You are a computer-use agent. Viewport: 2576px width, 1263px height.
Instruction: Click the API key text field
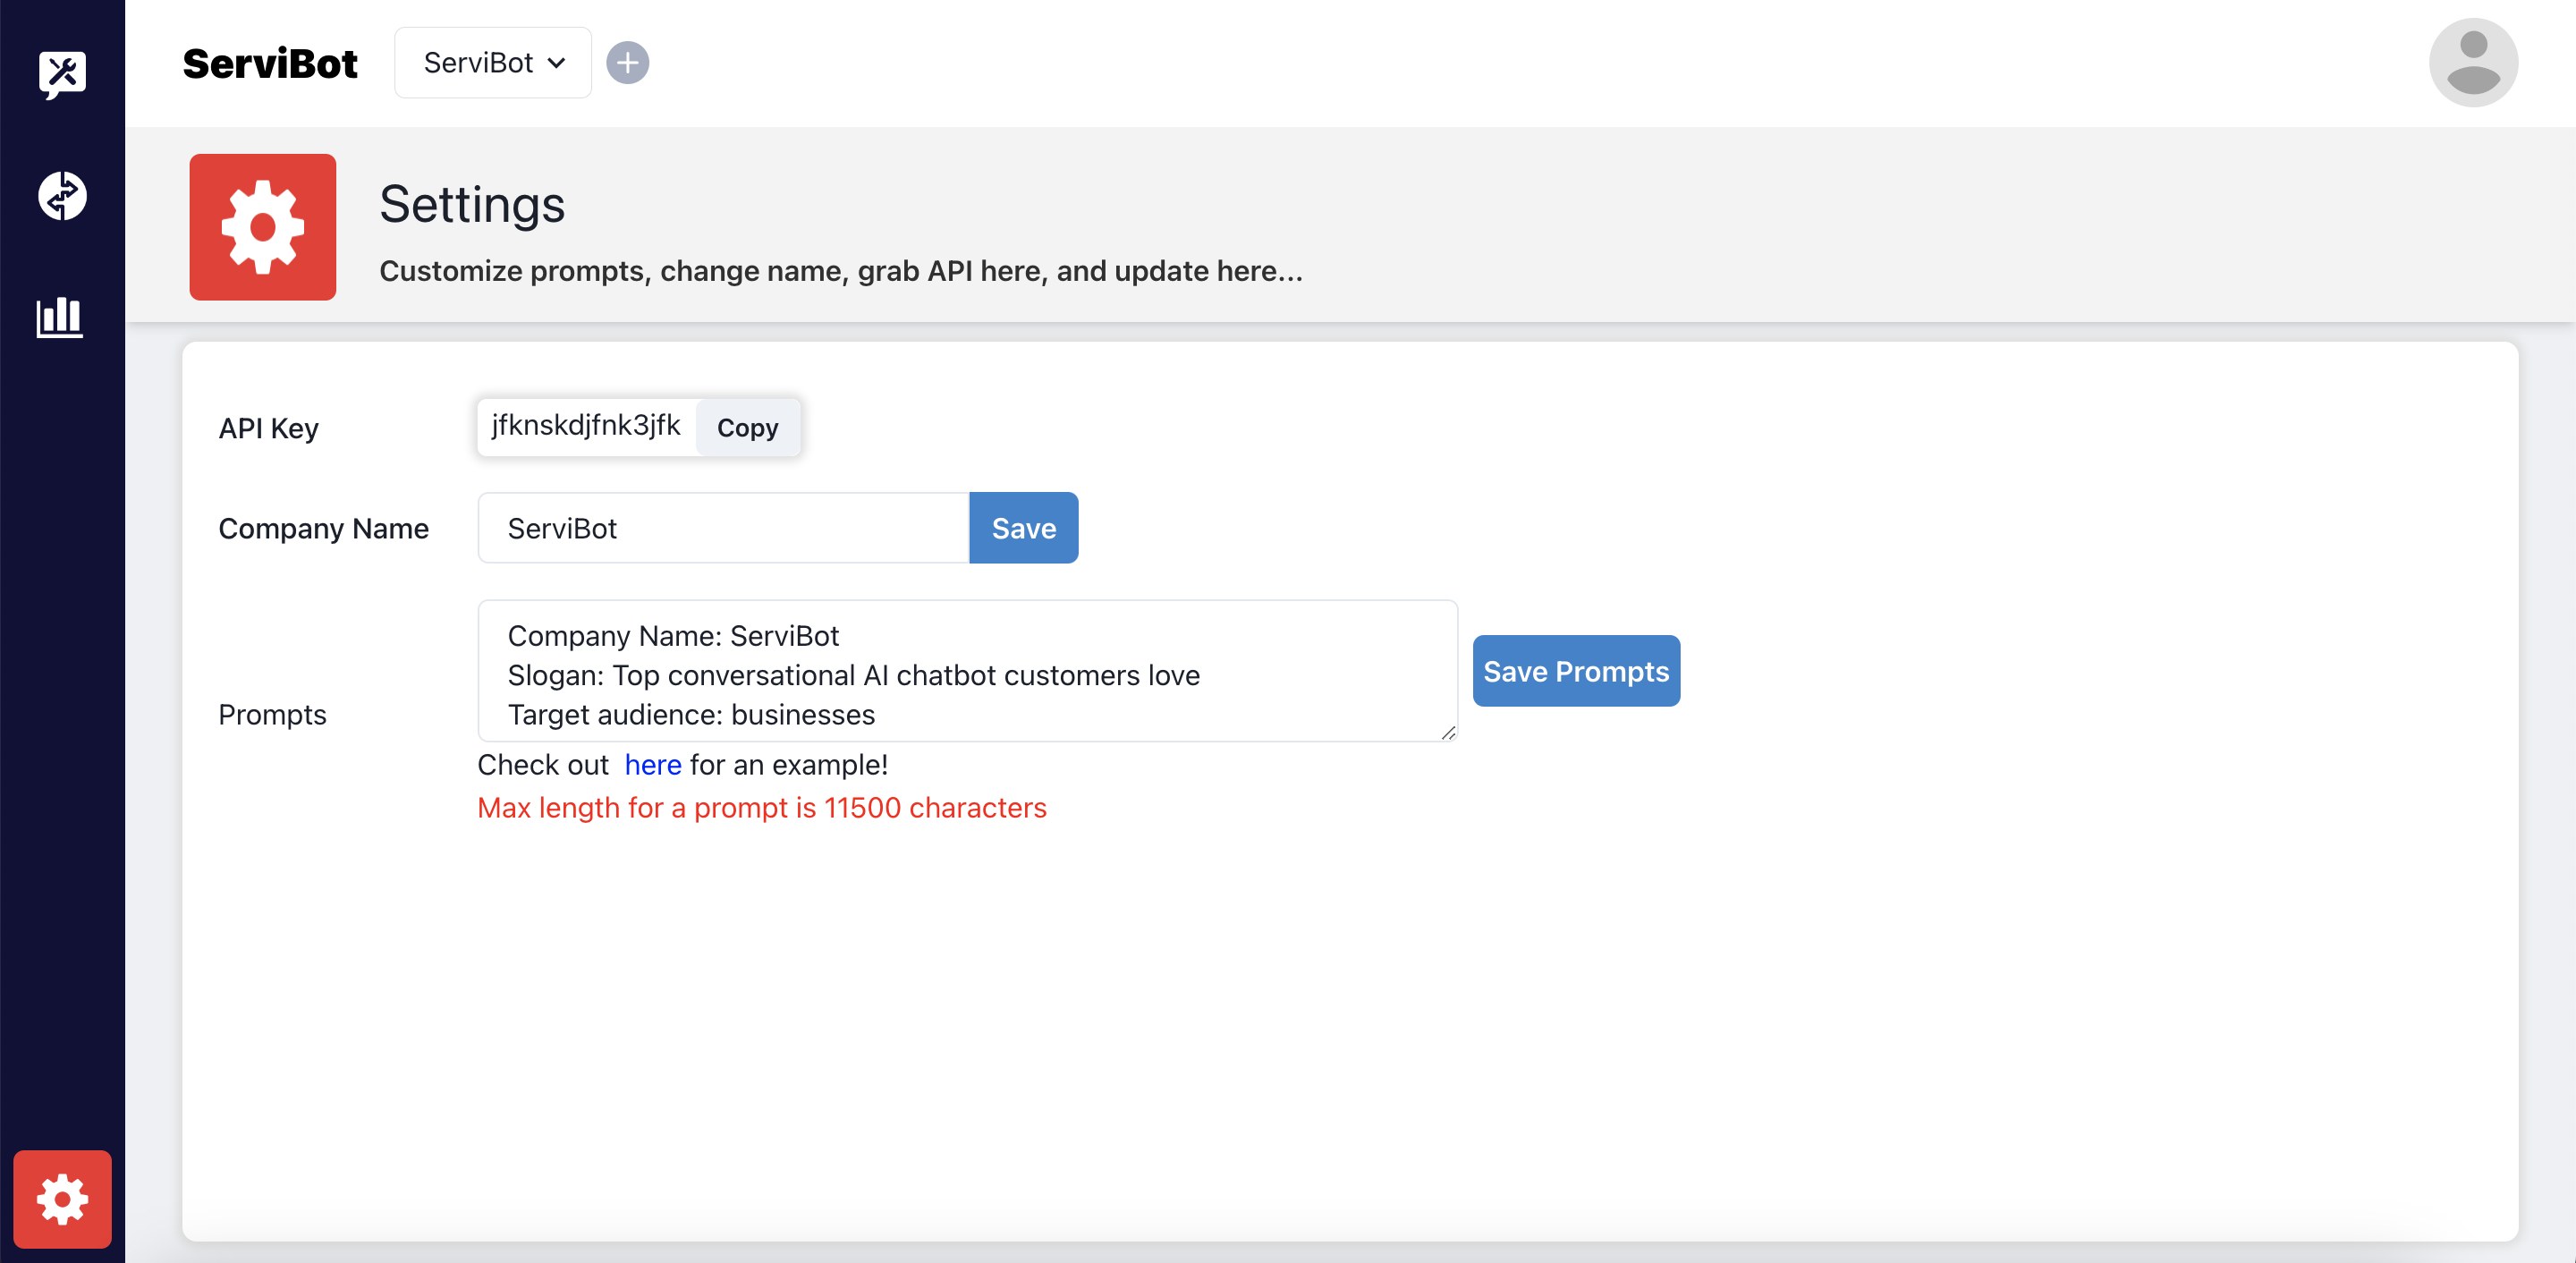(586, 426)
